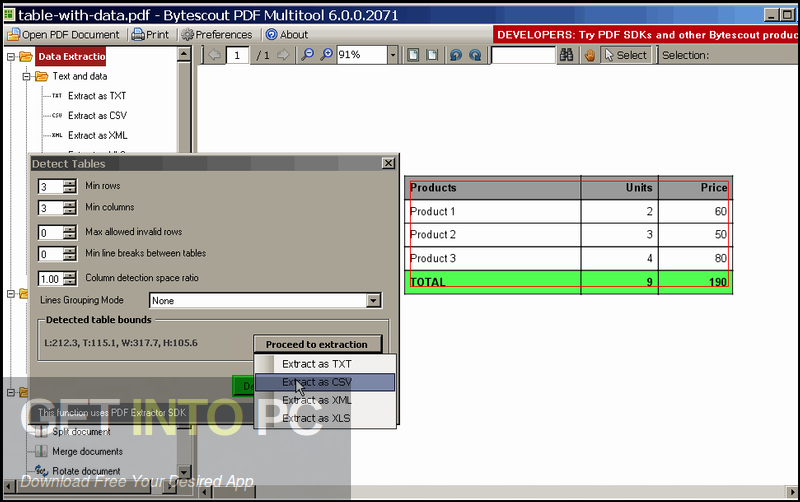Viewport: 800px width, 502px height.
Task: Click the second page-layout icon in toolbar
Action: point(432,55)
